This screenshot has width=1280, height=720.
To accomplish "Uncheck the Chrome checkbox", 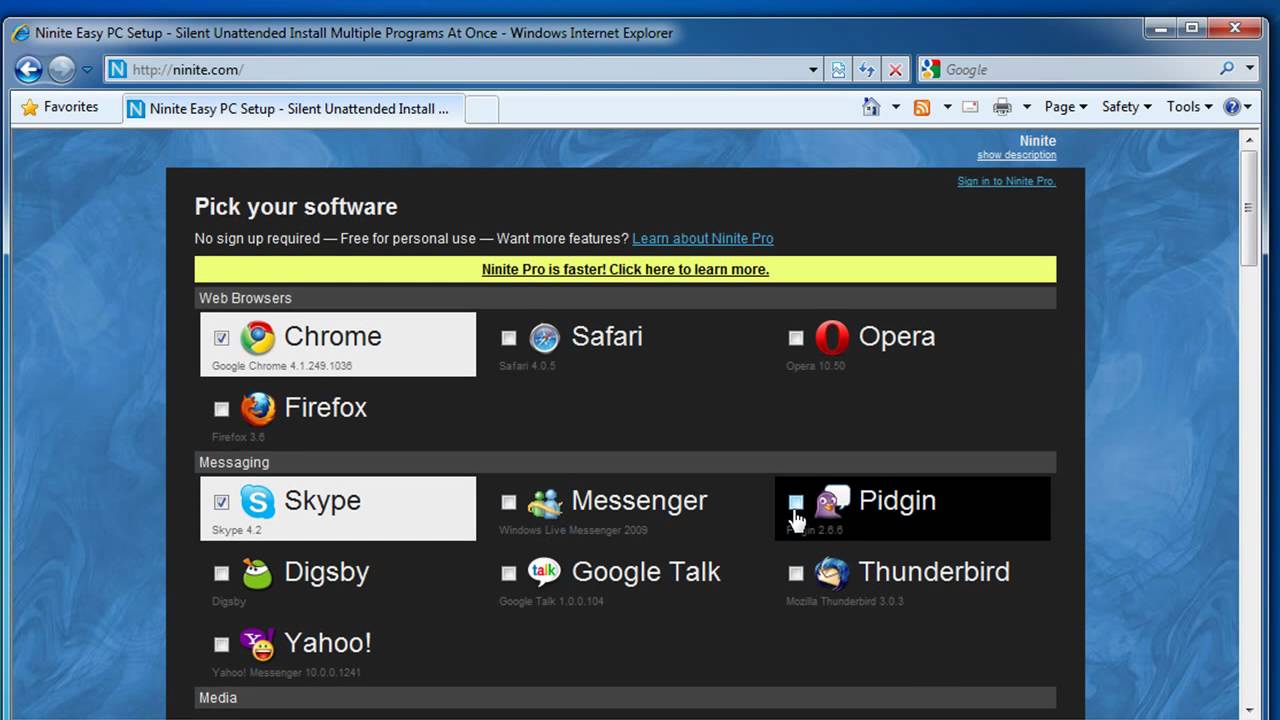I will coord(221,338).
